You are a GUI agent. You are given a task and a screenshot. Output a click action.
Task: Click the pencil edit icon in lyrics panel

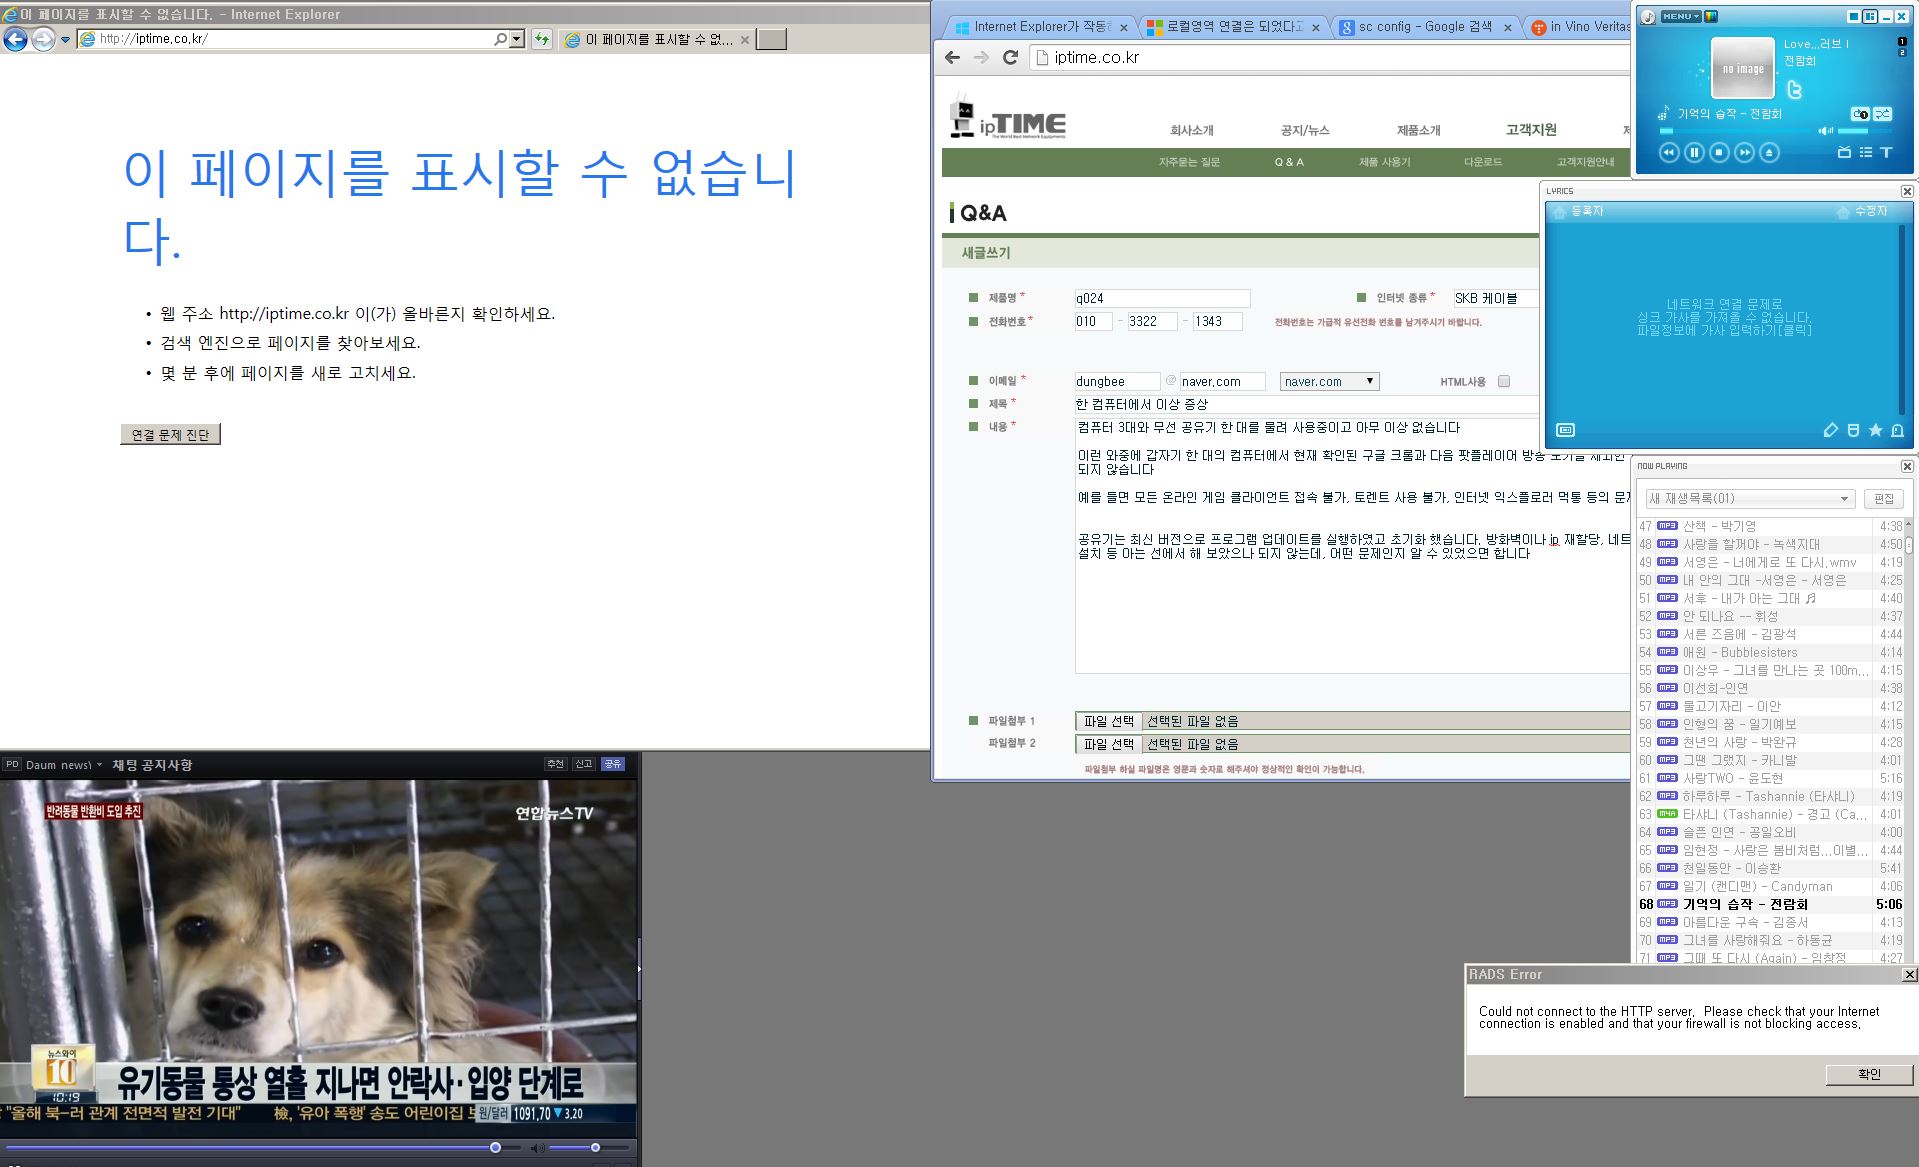click(1830, 430)
